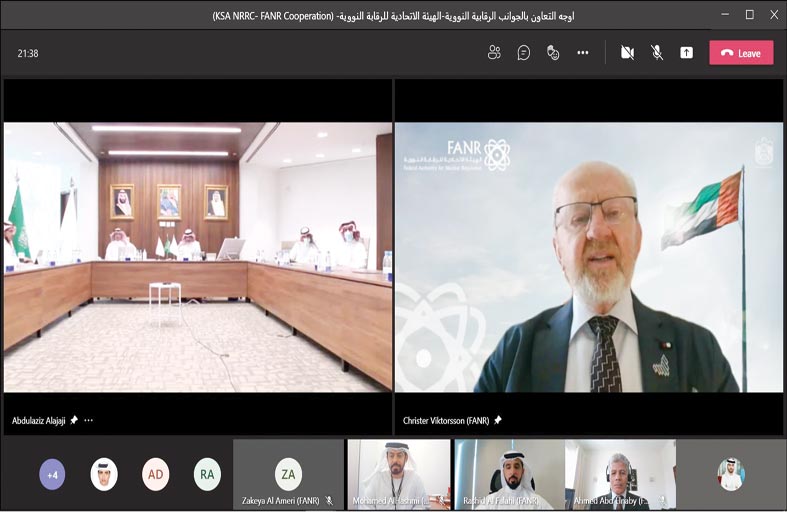Screen dimensions: 787x512
Task: Turn on the camera
Action: (x=627, y=53)
